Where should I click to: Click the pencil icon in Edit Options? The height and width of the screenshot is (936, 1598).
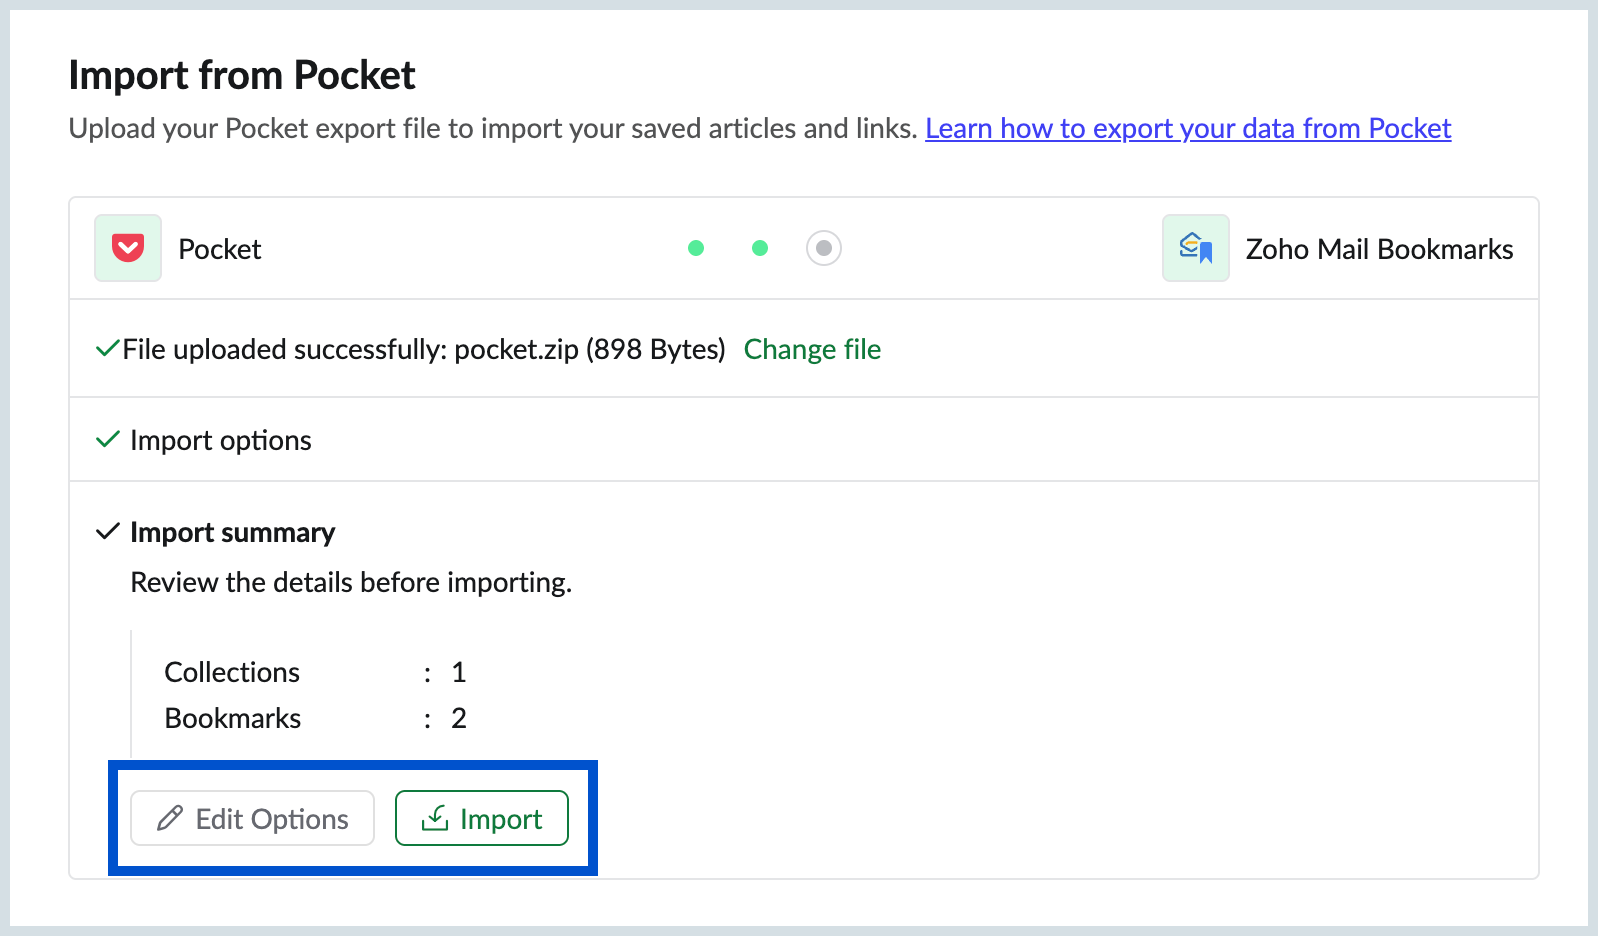point(170,818)
